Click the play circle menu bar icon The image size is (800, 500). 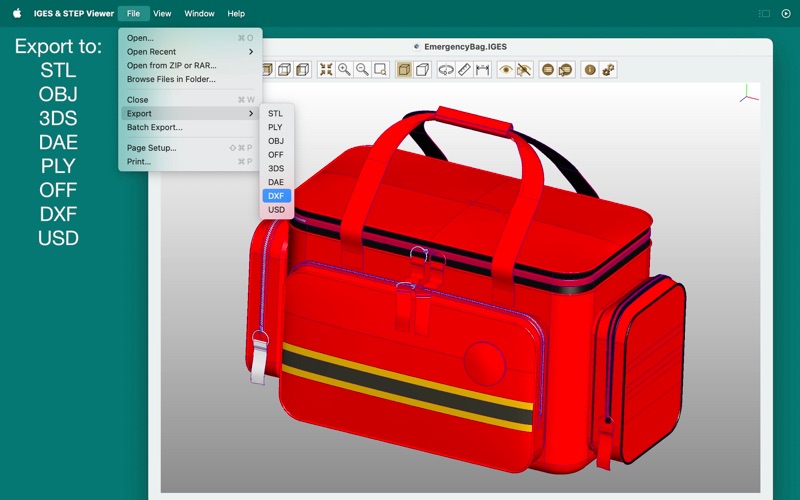tap(786, 13)
